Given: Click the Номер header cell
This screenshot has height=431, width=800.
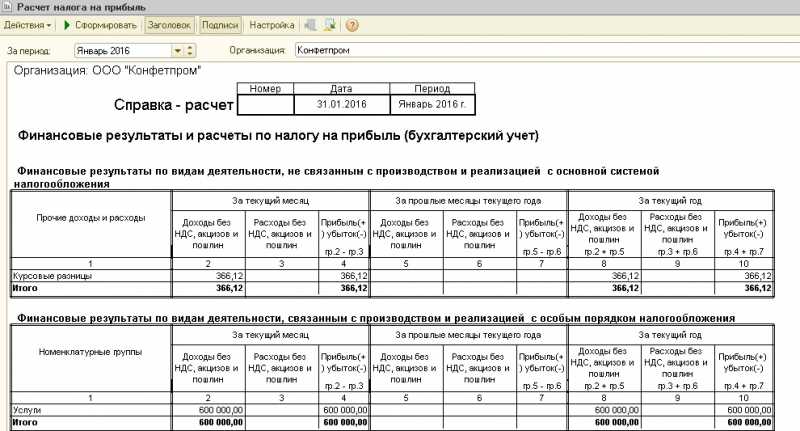Looking at the screenshot, I should point(265,89).
